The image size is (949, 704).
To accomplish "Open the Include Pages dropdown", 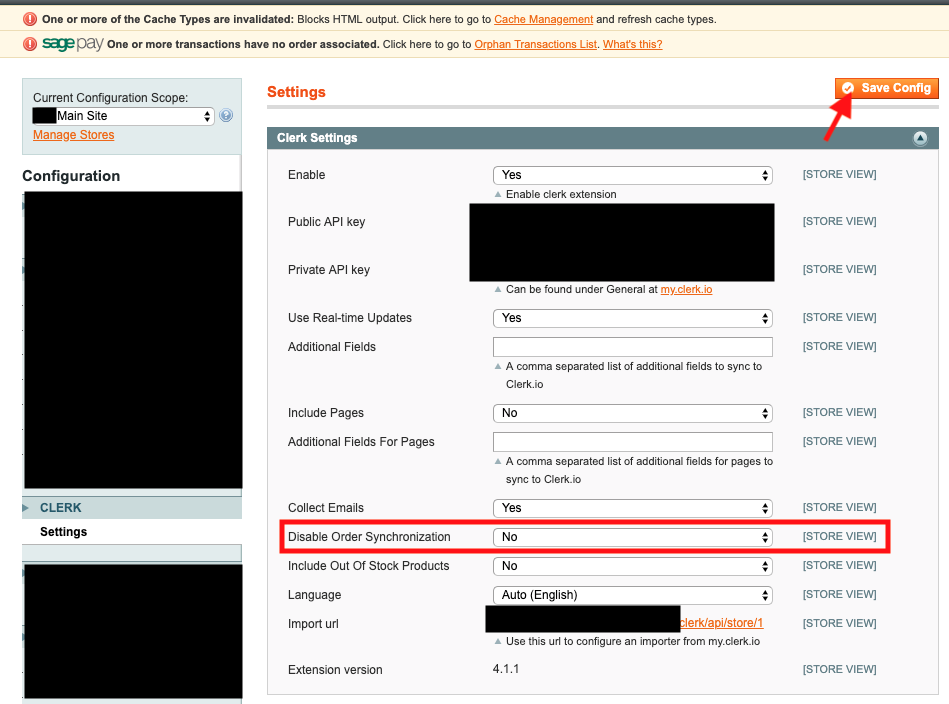I will tap(633, 413).
